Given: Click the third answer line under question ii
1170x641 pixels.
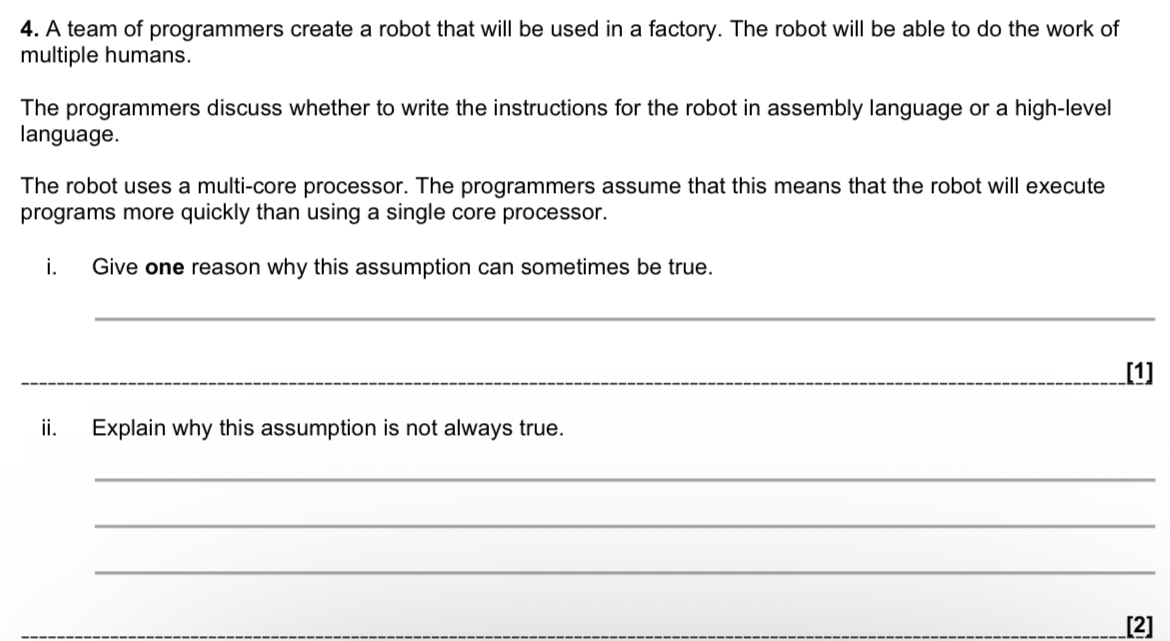Looking at the screenshot, I should pos(622,572).
